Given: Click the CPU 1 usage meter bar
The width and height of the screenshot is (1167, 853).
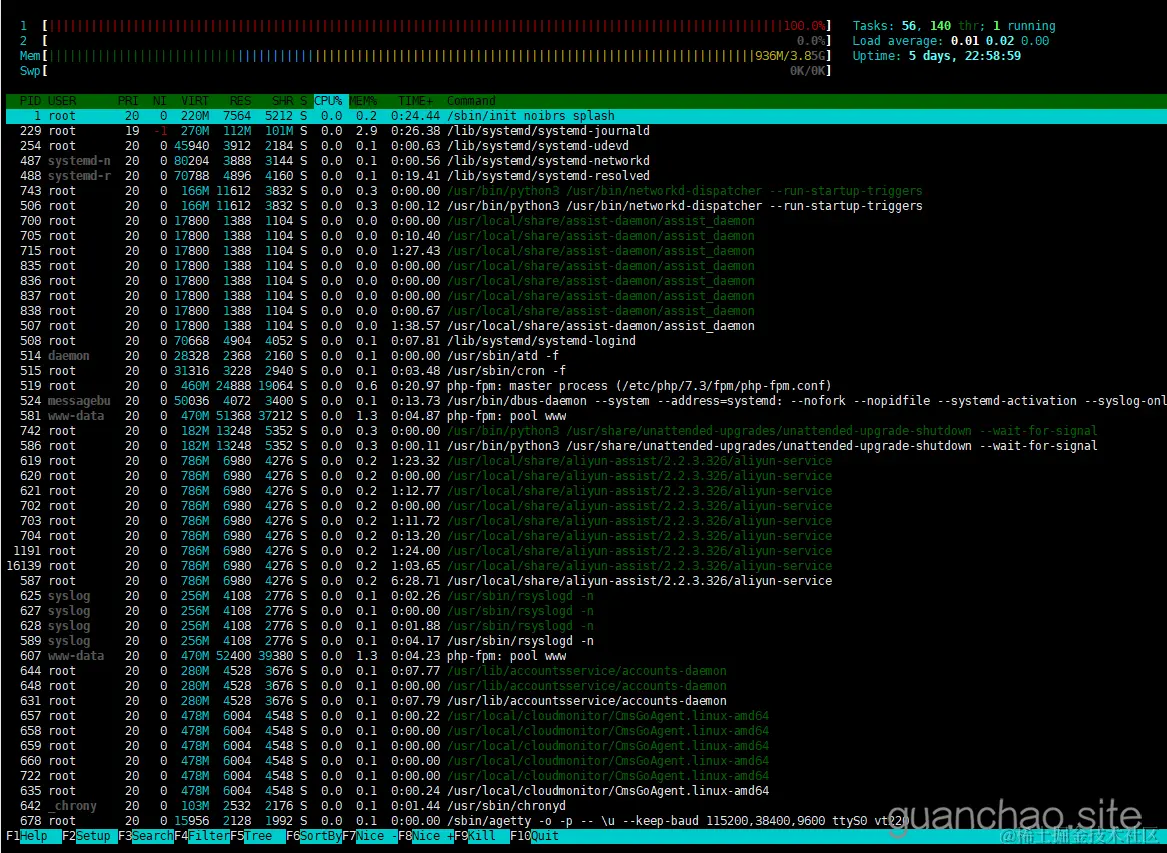Looking at the screenshot, I should pos(436,26).
